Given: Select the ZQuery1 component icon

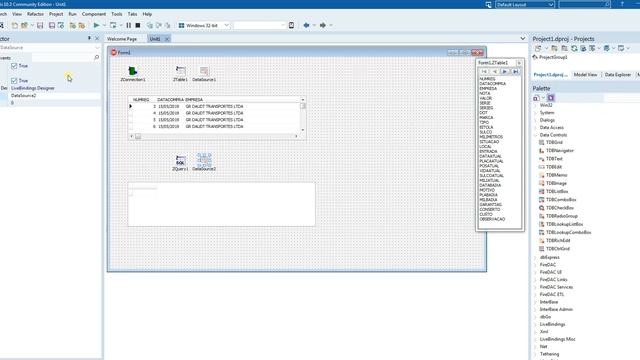Looking at the screenshot, I should (180, 160).
